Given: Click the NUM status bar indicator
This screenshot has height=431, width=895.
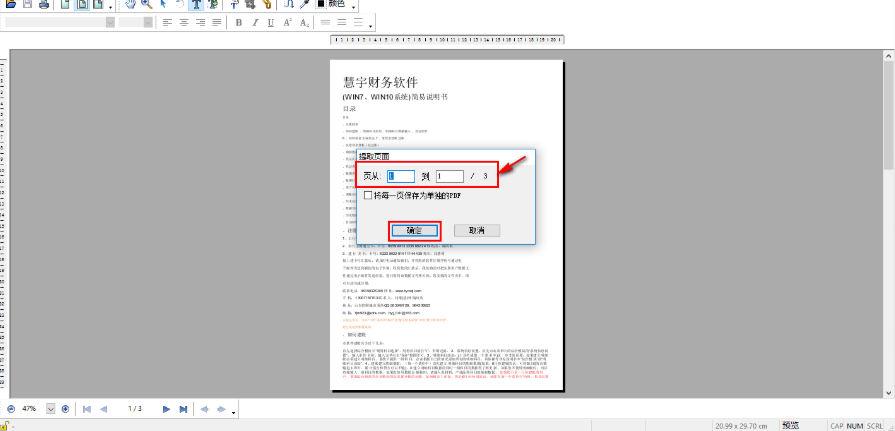Looking at the screenshot, I should [x=855, y=426].
